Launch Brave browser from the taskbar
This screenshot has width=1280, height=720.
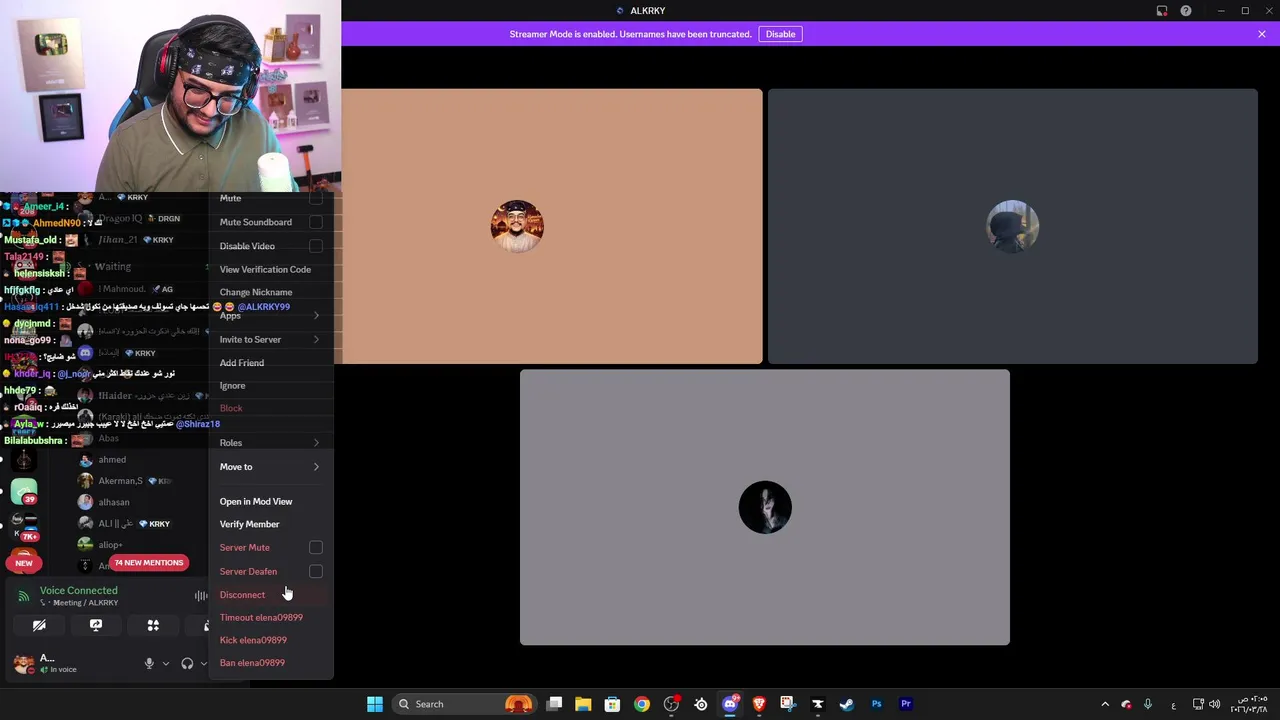(x=759, y=704)
